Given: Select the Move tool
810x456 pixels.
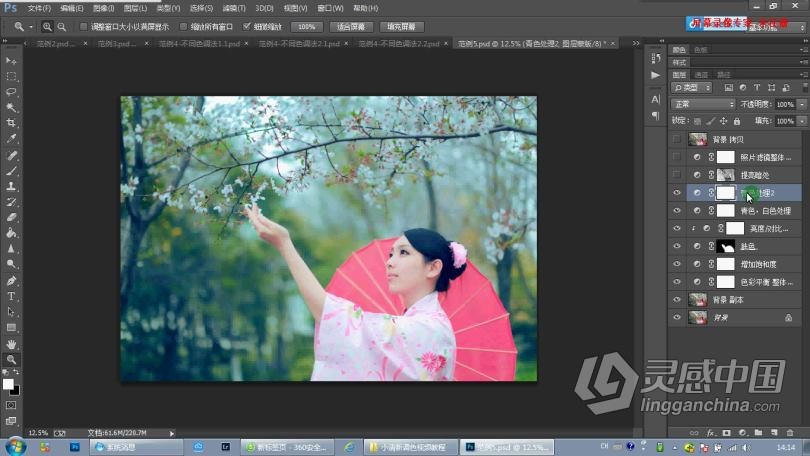Looking at the screenshot, I should (x=11, y=61).
